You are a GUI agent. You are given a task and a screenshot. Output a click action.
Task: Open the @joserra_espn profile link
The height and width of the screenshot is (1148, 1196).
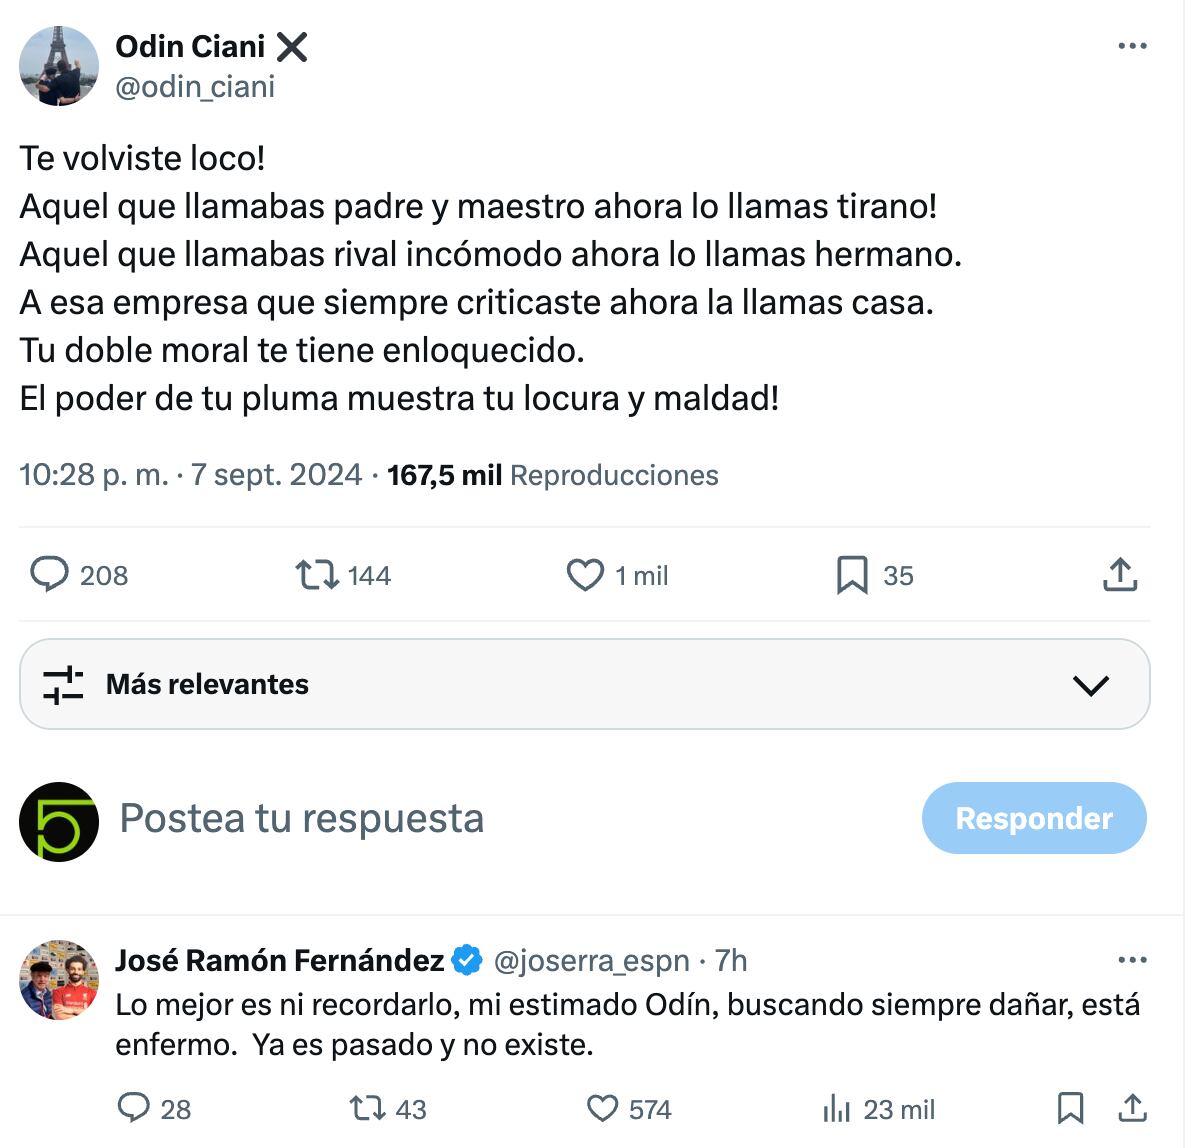(x=592, y=961)
